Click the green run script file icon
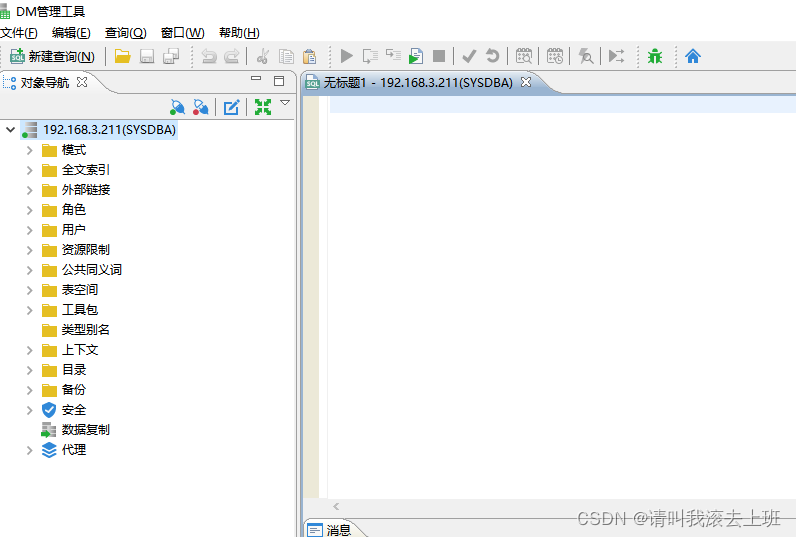Viewport: 796px width, 537px height. coord(416,56)
